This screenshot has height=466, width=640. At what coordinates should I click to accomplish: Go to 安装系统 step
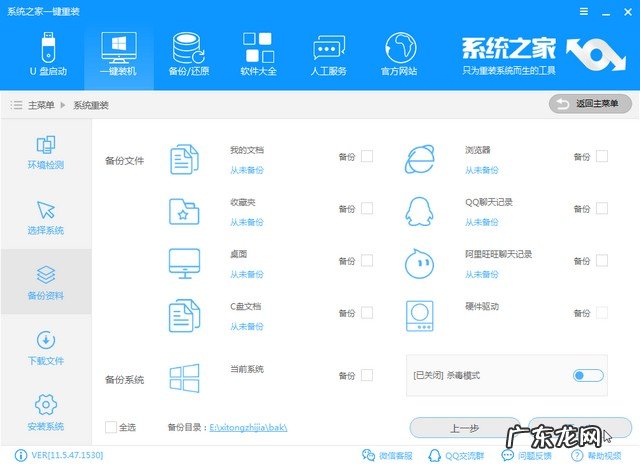pyautogui.click(x=46, y=413)
